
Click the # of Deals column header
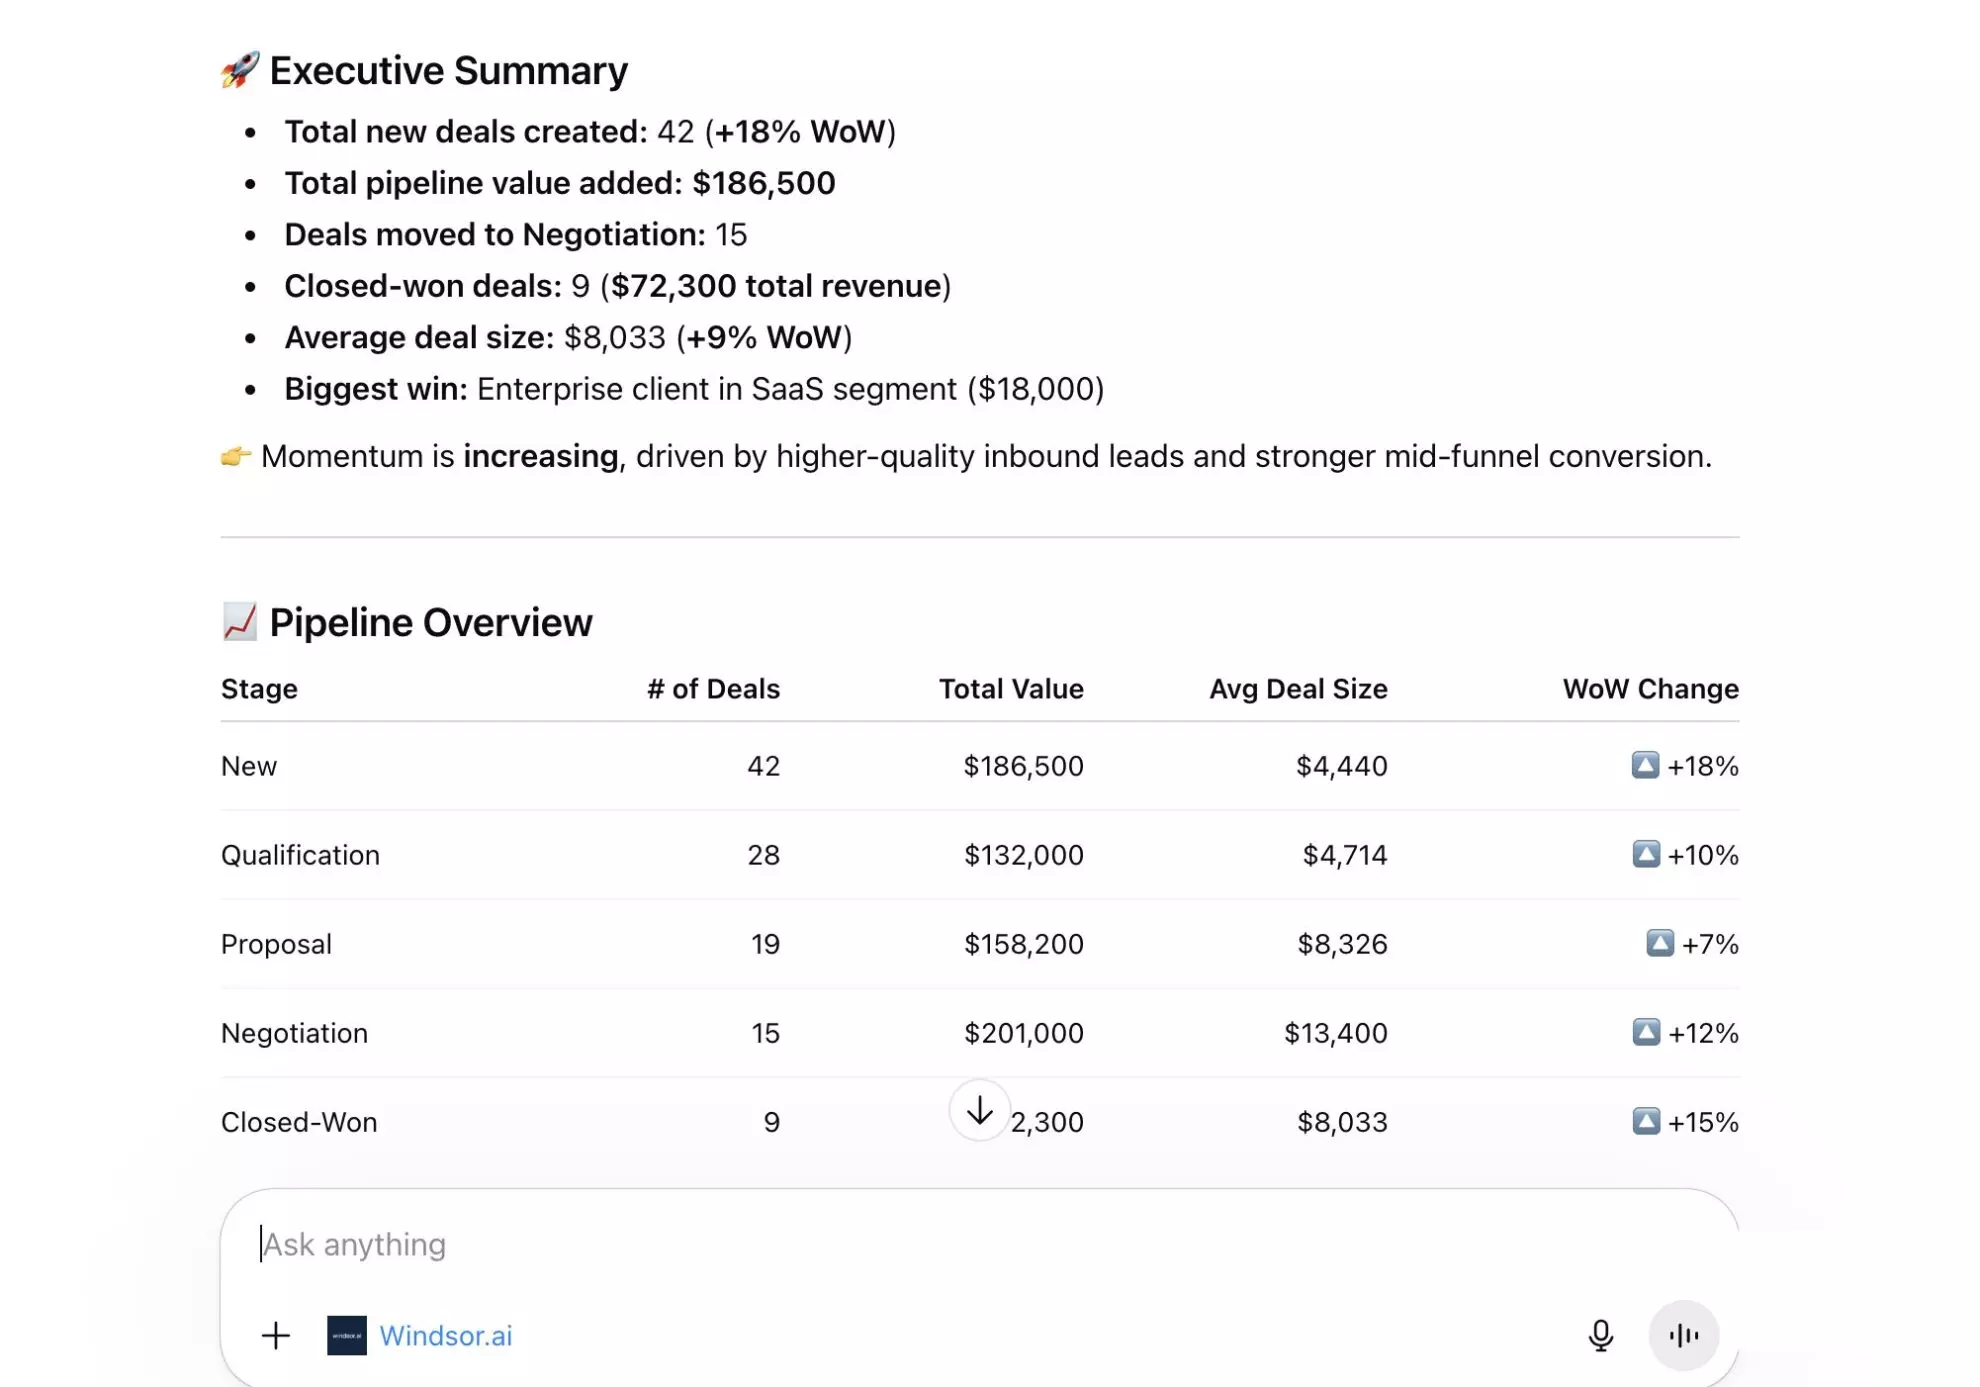714,688
